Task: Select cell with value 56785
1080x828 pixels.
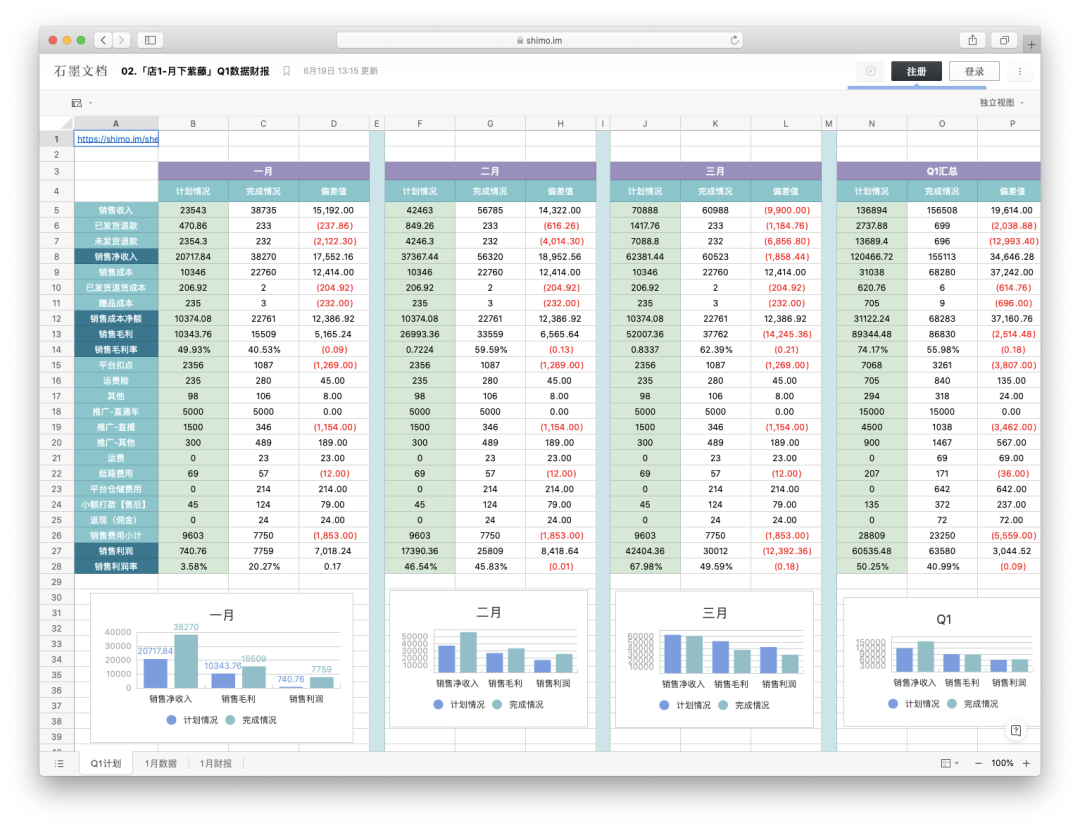Action: (490, 210)
